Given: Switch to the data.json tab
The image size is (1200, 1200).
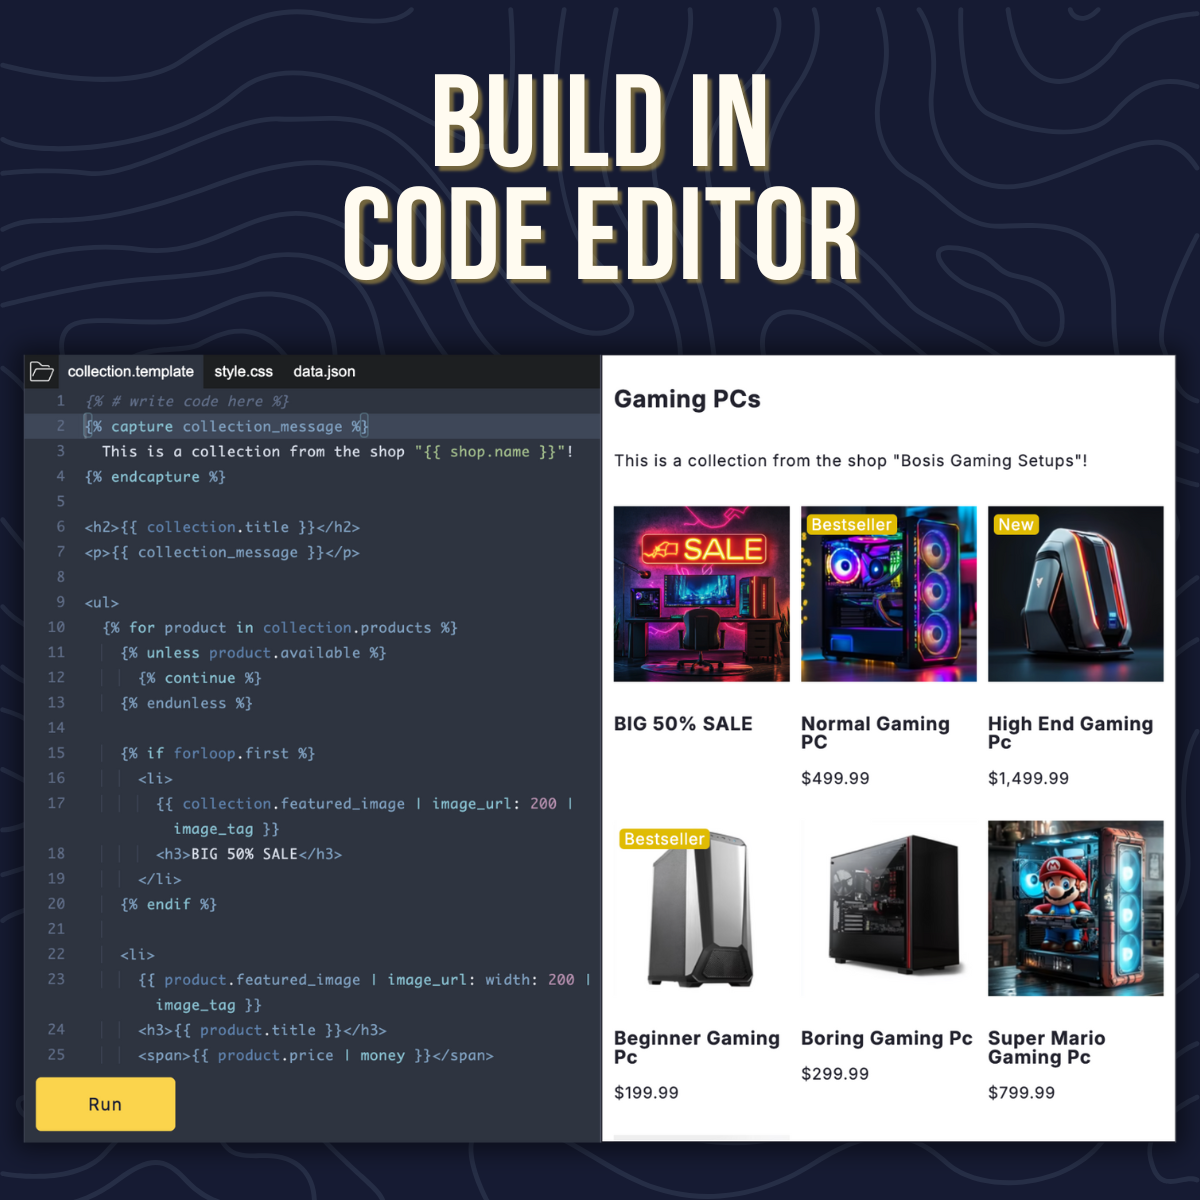Looking at the screenshot, I should tap(323, 371).
